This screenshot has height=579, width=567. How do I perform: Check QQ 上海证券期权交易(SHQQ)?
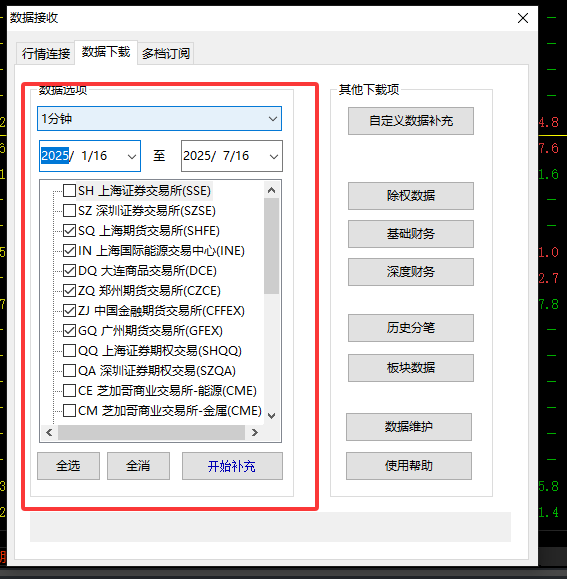69,350
